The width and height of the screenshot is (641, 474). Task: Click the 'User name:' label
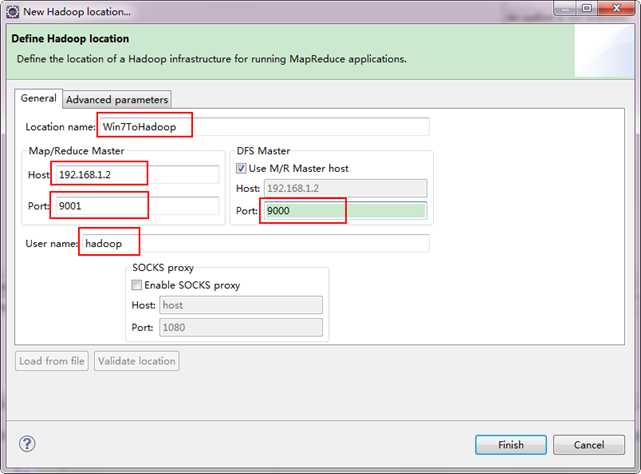52,244
